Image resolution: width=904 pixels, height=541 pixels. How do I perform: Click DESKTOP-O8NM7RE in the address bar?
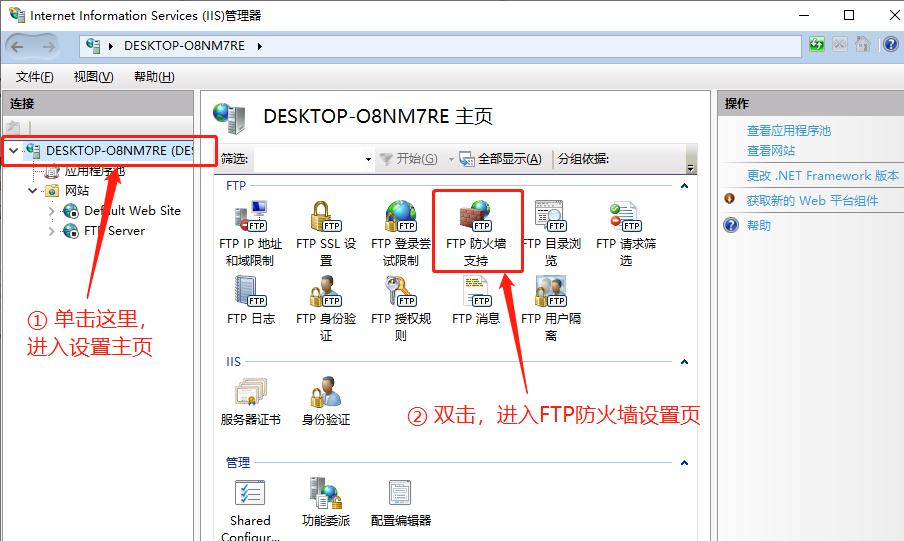(184, 46)
